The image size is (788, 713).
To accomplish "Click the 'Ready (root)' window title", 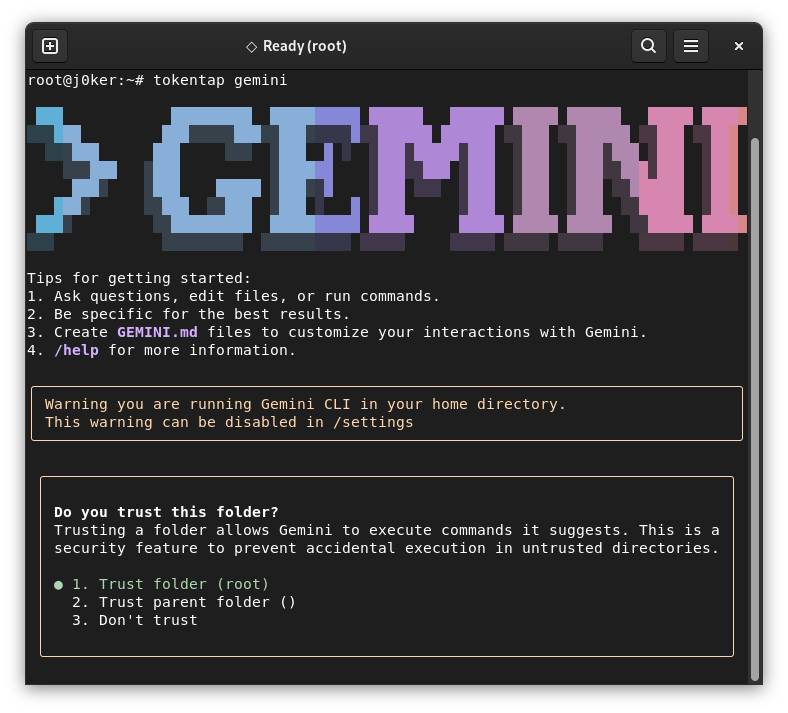I will (x=305, y=46).
